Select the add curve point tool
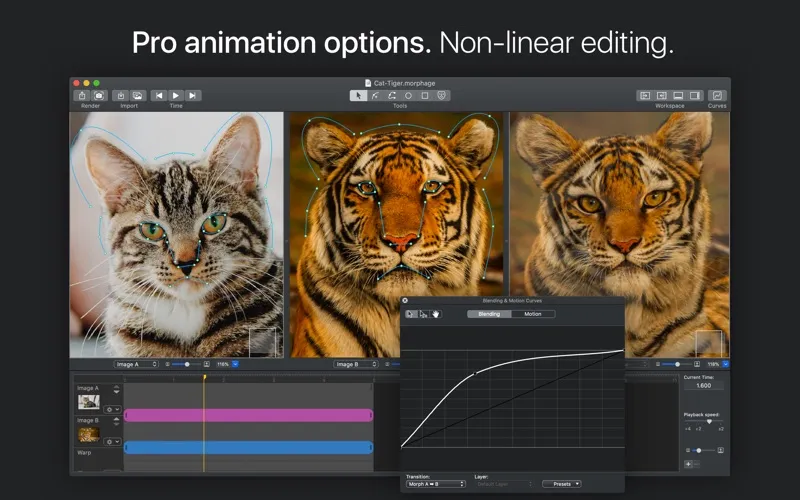 click(x=423, y=314)
